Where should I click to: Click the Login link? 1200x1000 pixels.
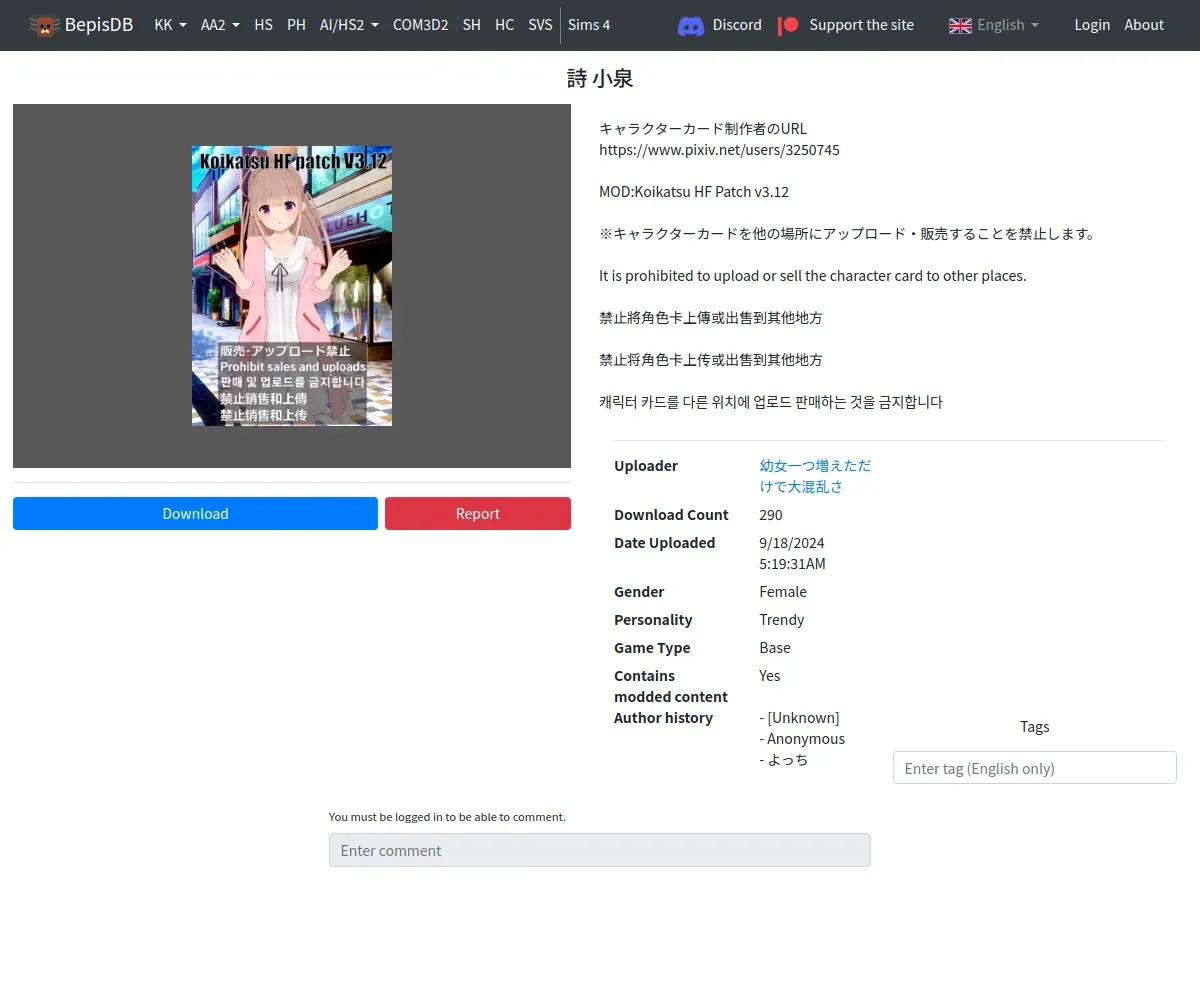(x=1092, y=25)
